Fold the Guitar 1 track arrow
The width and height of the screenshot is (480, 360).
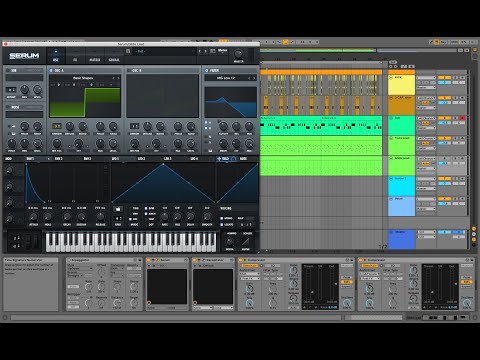[391, 179]
